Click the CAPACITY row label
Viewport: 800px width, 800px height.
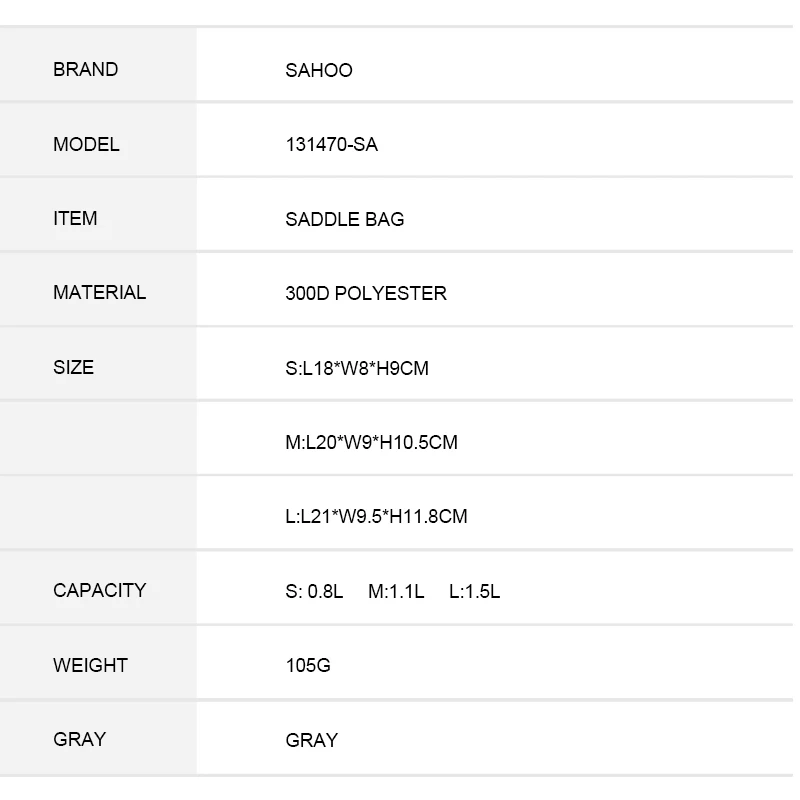pyautogui.click(x=99, y=591)
